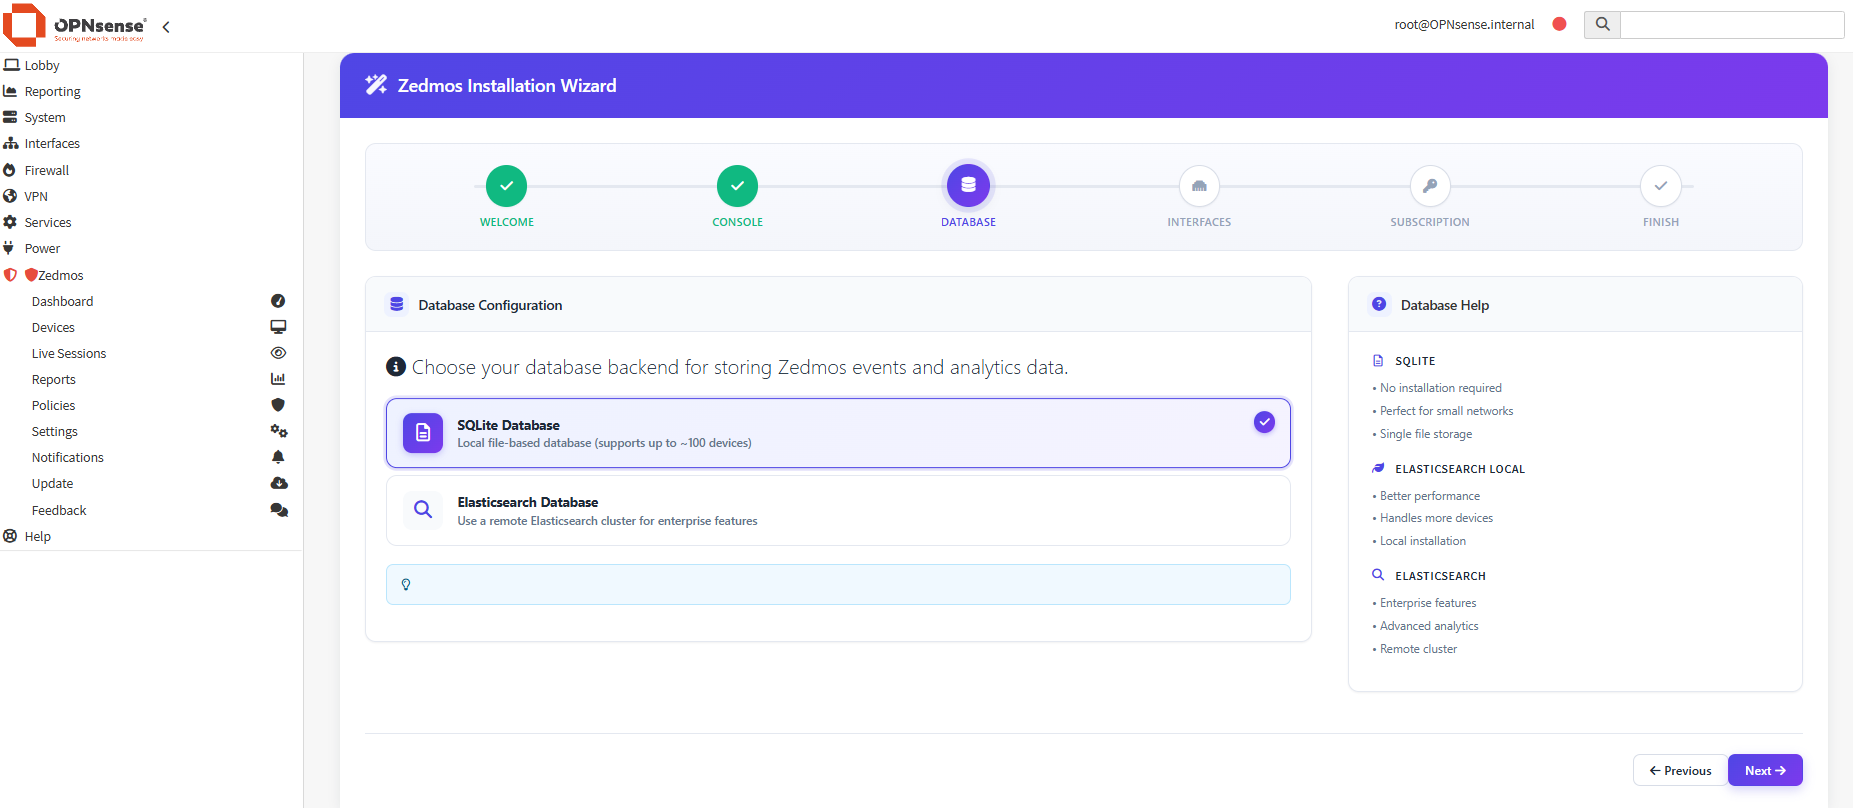The image size is (1853, 808).
Task: Click the lightbulb tip icon
Action: (x=406, y=584)
